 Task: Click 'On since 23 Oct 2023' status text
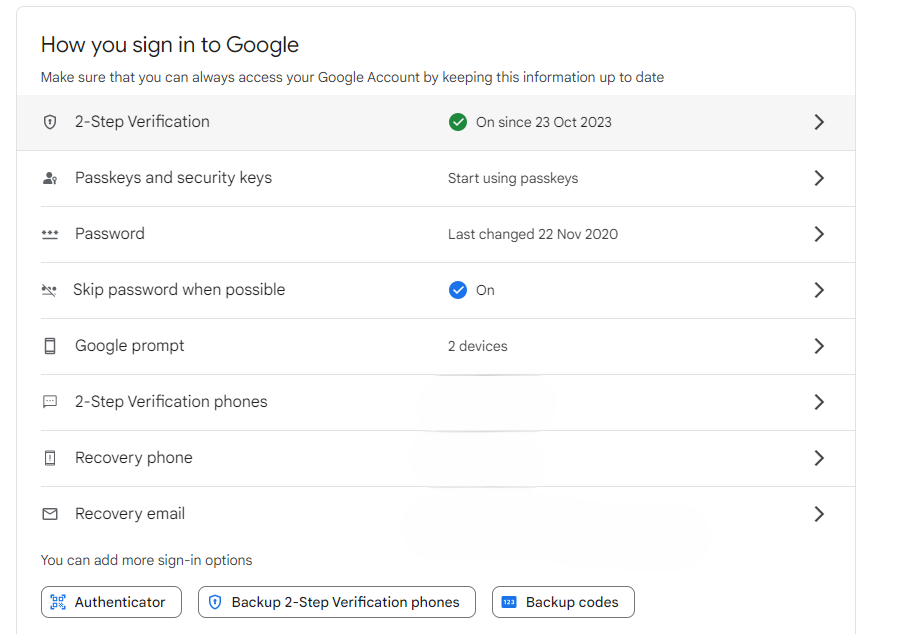coord(544,122)
